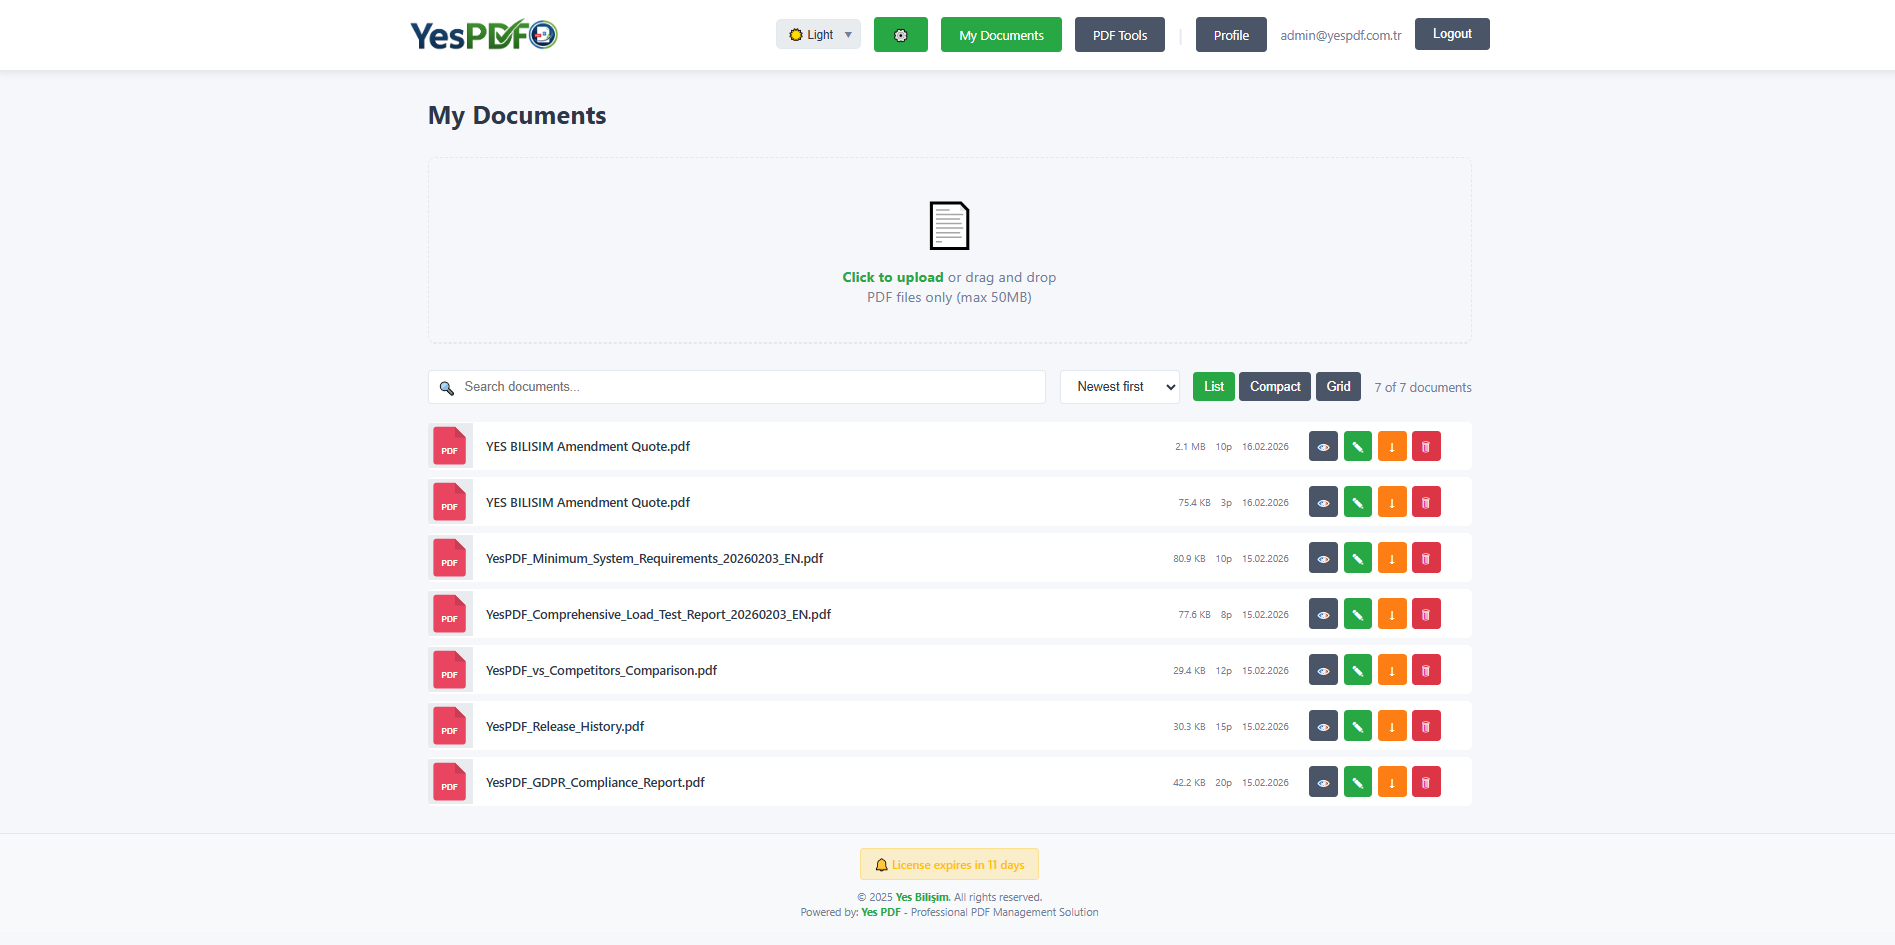Edit YesPDF_Release_History.pdf
Image resolution: width=1895 pixels, height=945 pixels.
(x=1357, y=727)
